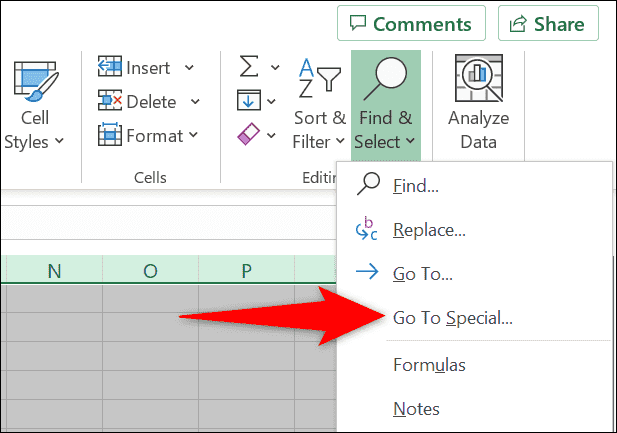Select Find from the dropdown menu
The width and height of the screenshot is (617, 433).
[x=415, y=185]
